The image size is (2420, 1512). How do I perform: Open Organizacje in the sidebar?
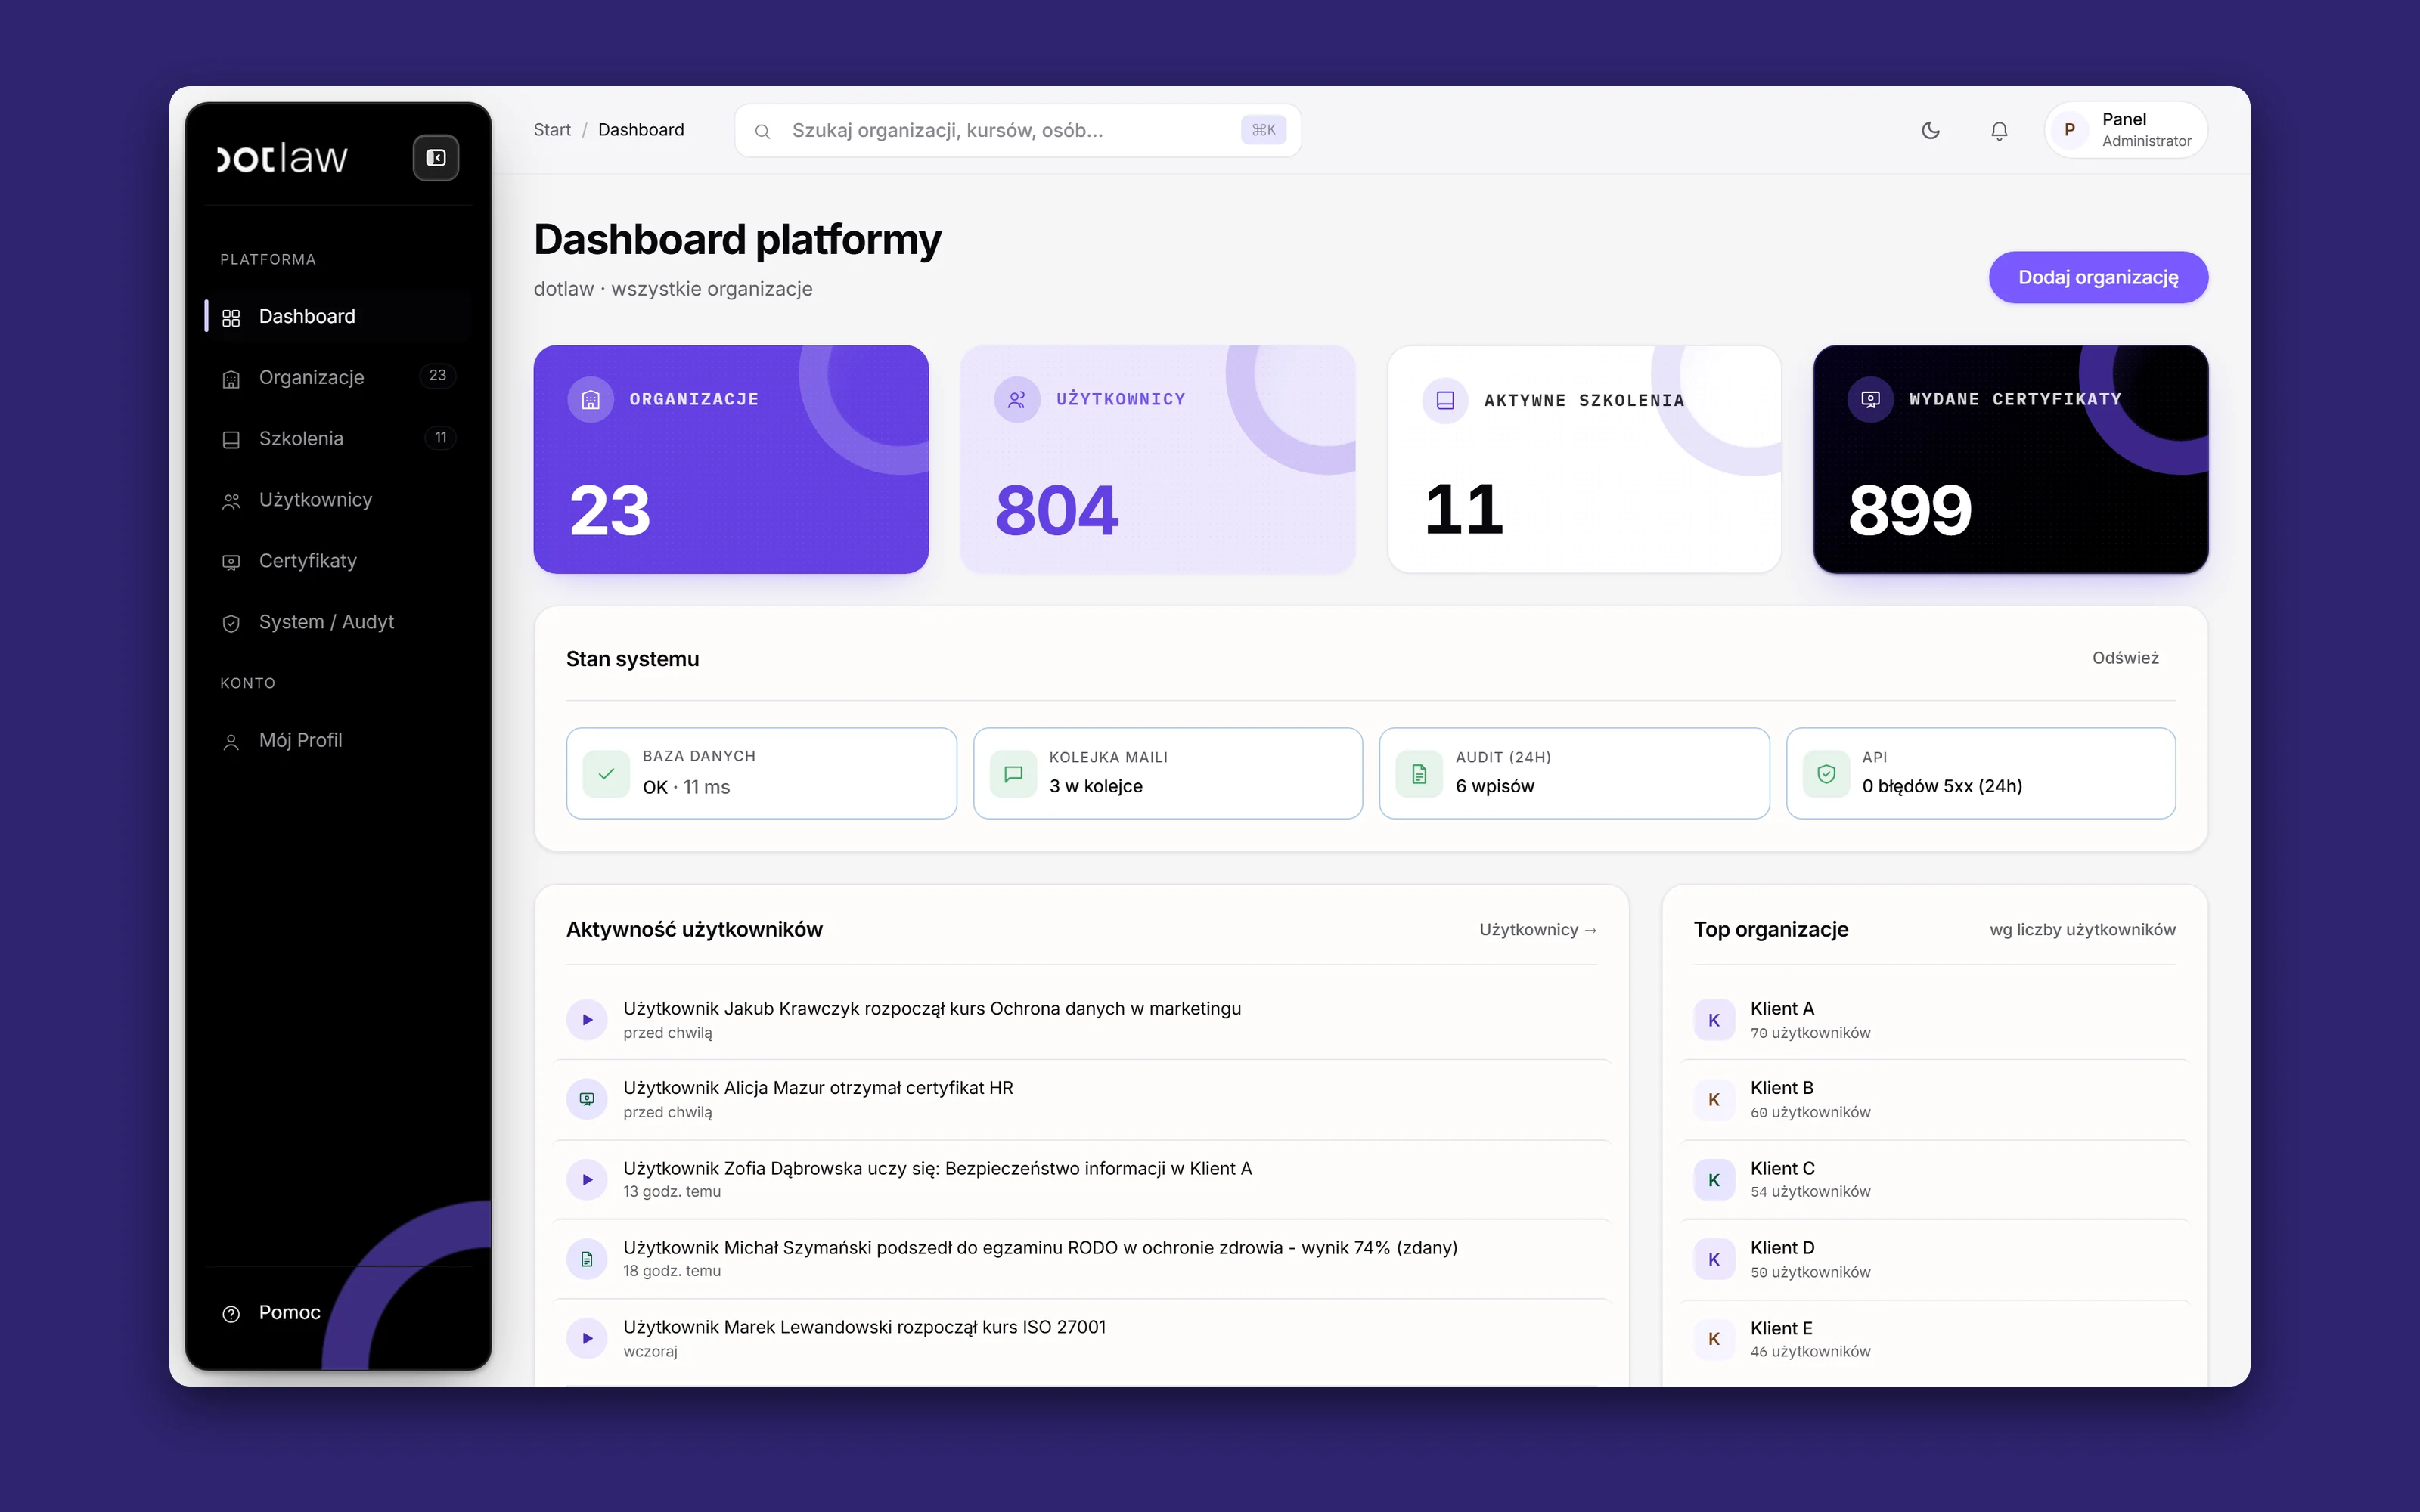pos(338,377)
